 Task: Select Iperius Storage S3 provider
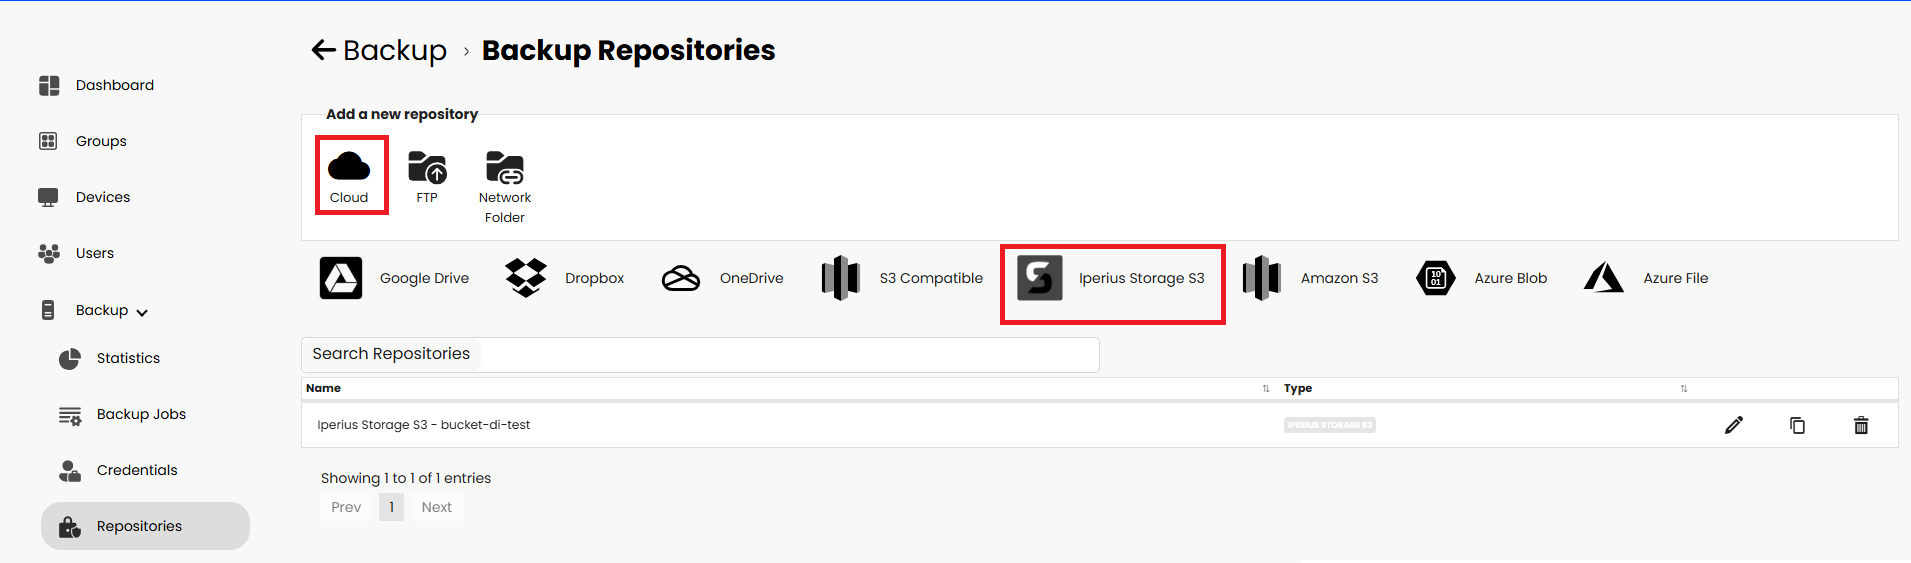point(1112,278)
